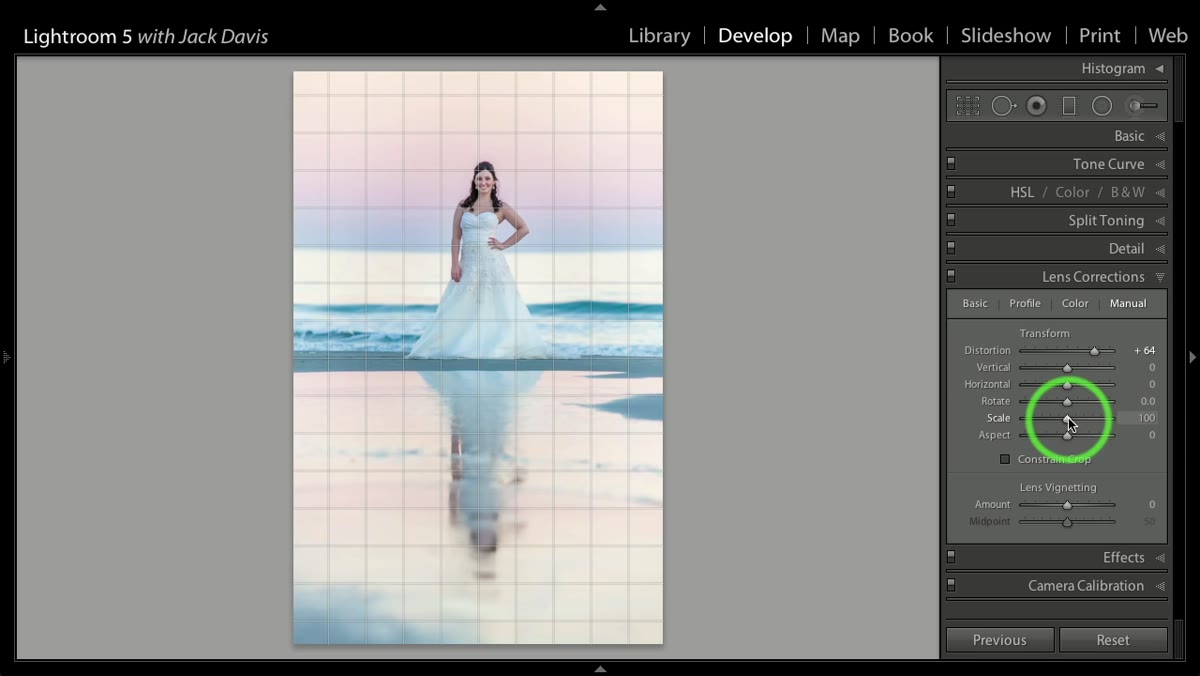Select Profile tab in Lens Corrections

click(x=1024, y=303)
